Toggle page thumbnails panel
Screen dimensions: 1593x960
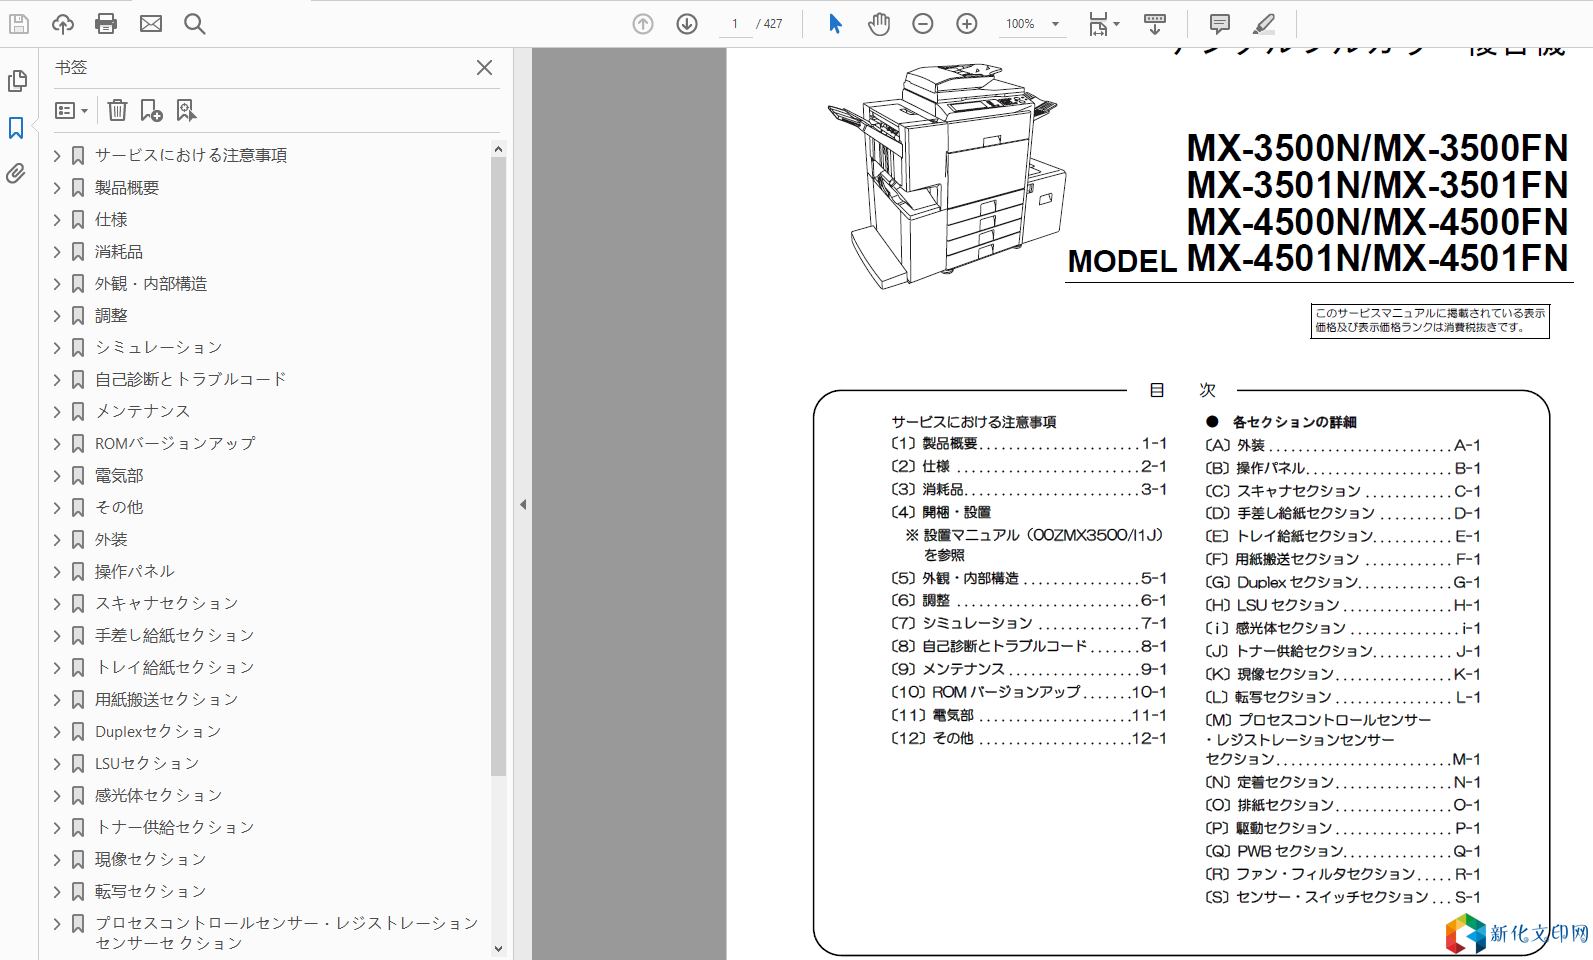16,81
